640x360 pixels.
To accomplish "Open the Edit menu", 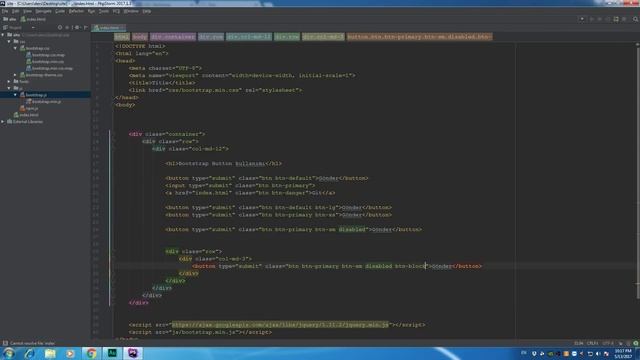I will (x=16, y=11).
